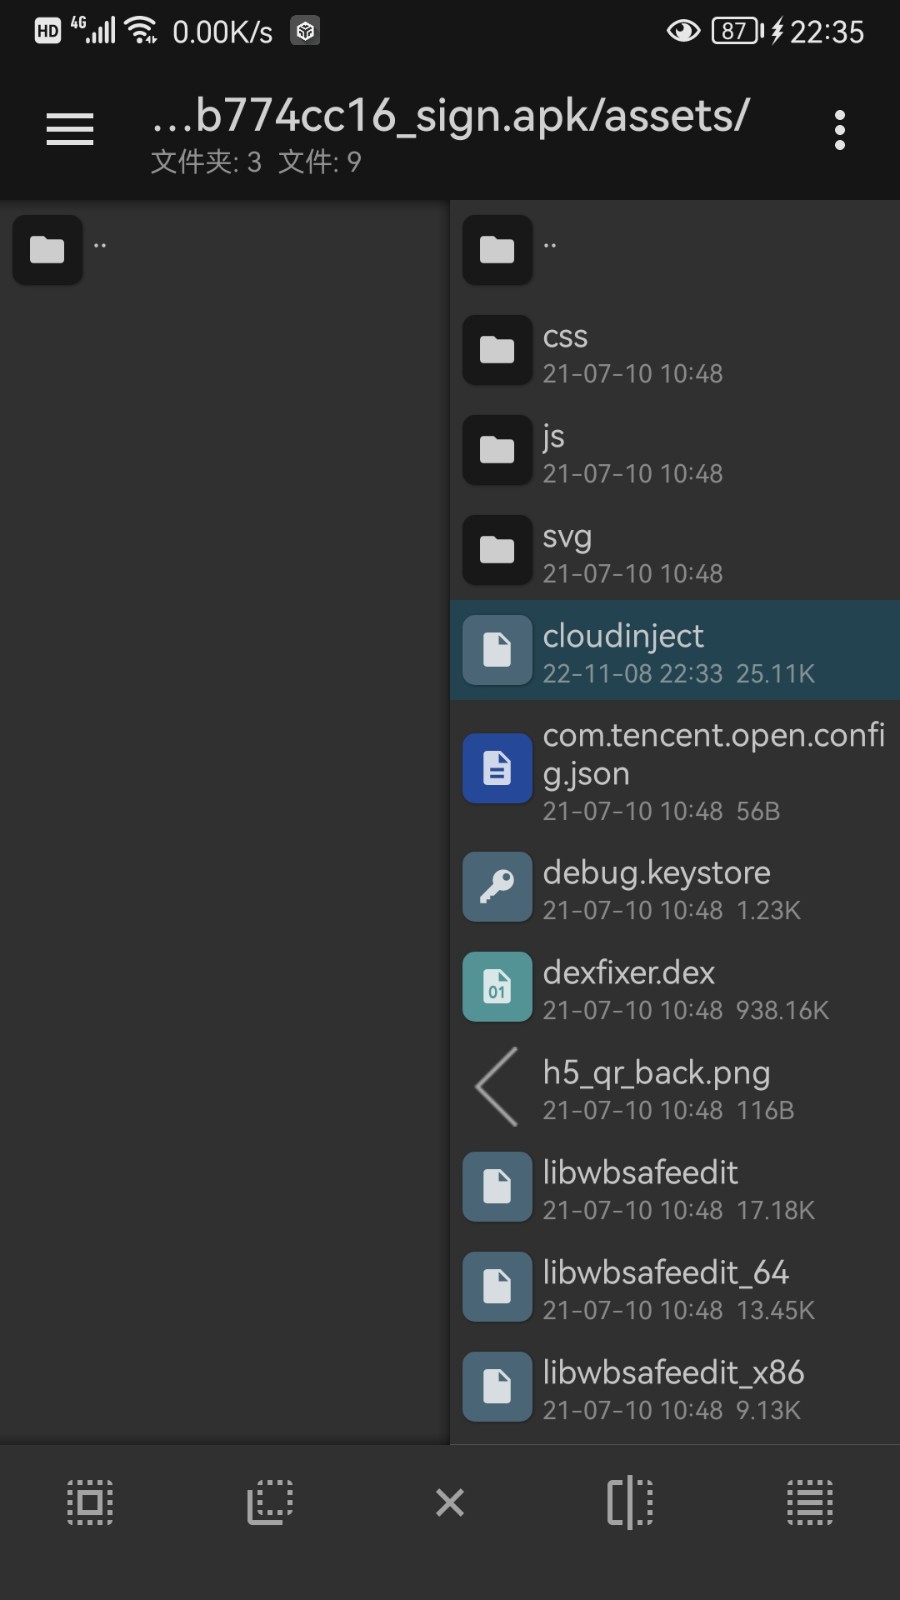
Task: Cancel selection with the X icon
Action: [450, 1502]
